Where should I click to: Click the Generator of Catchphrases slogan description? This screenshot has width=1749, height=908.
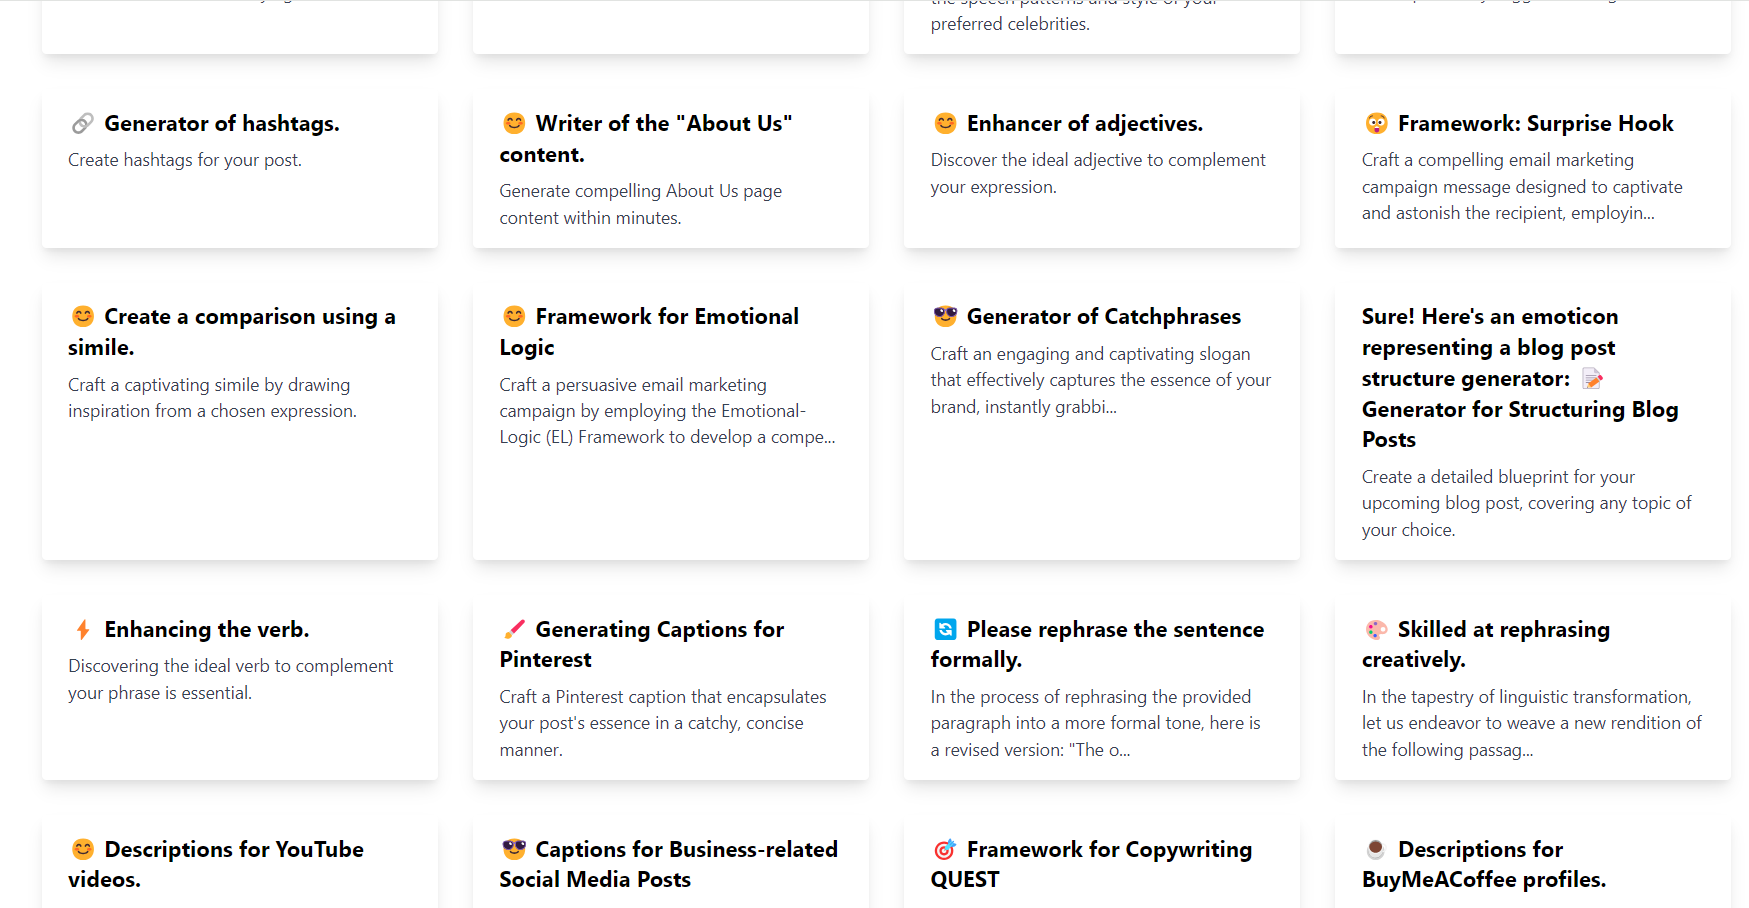pyautogui.click(x=1100, y=380)
